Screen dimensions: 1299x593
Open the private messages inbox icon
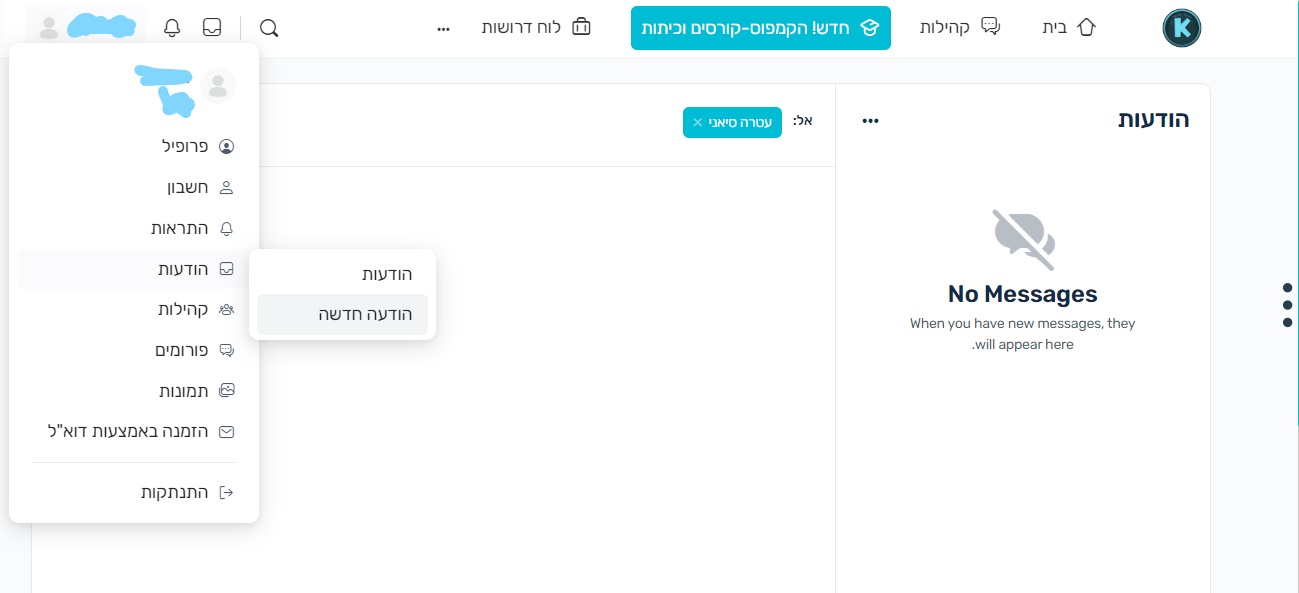[x=212, y=27]
